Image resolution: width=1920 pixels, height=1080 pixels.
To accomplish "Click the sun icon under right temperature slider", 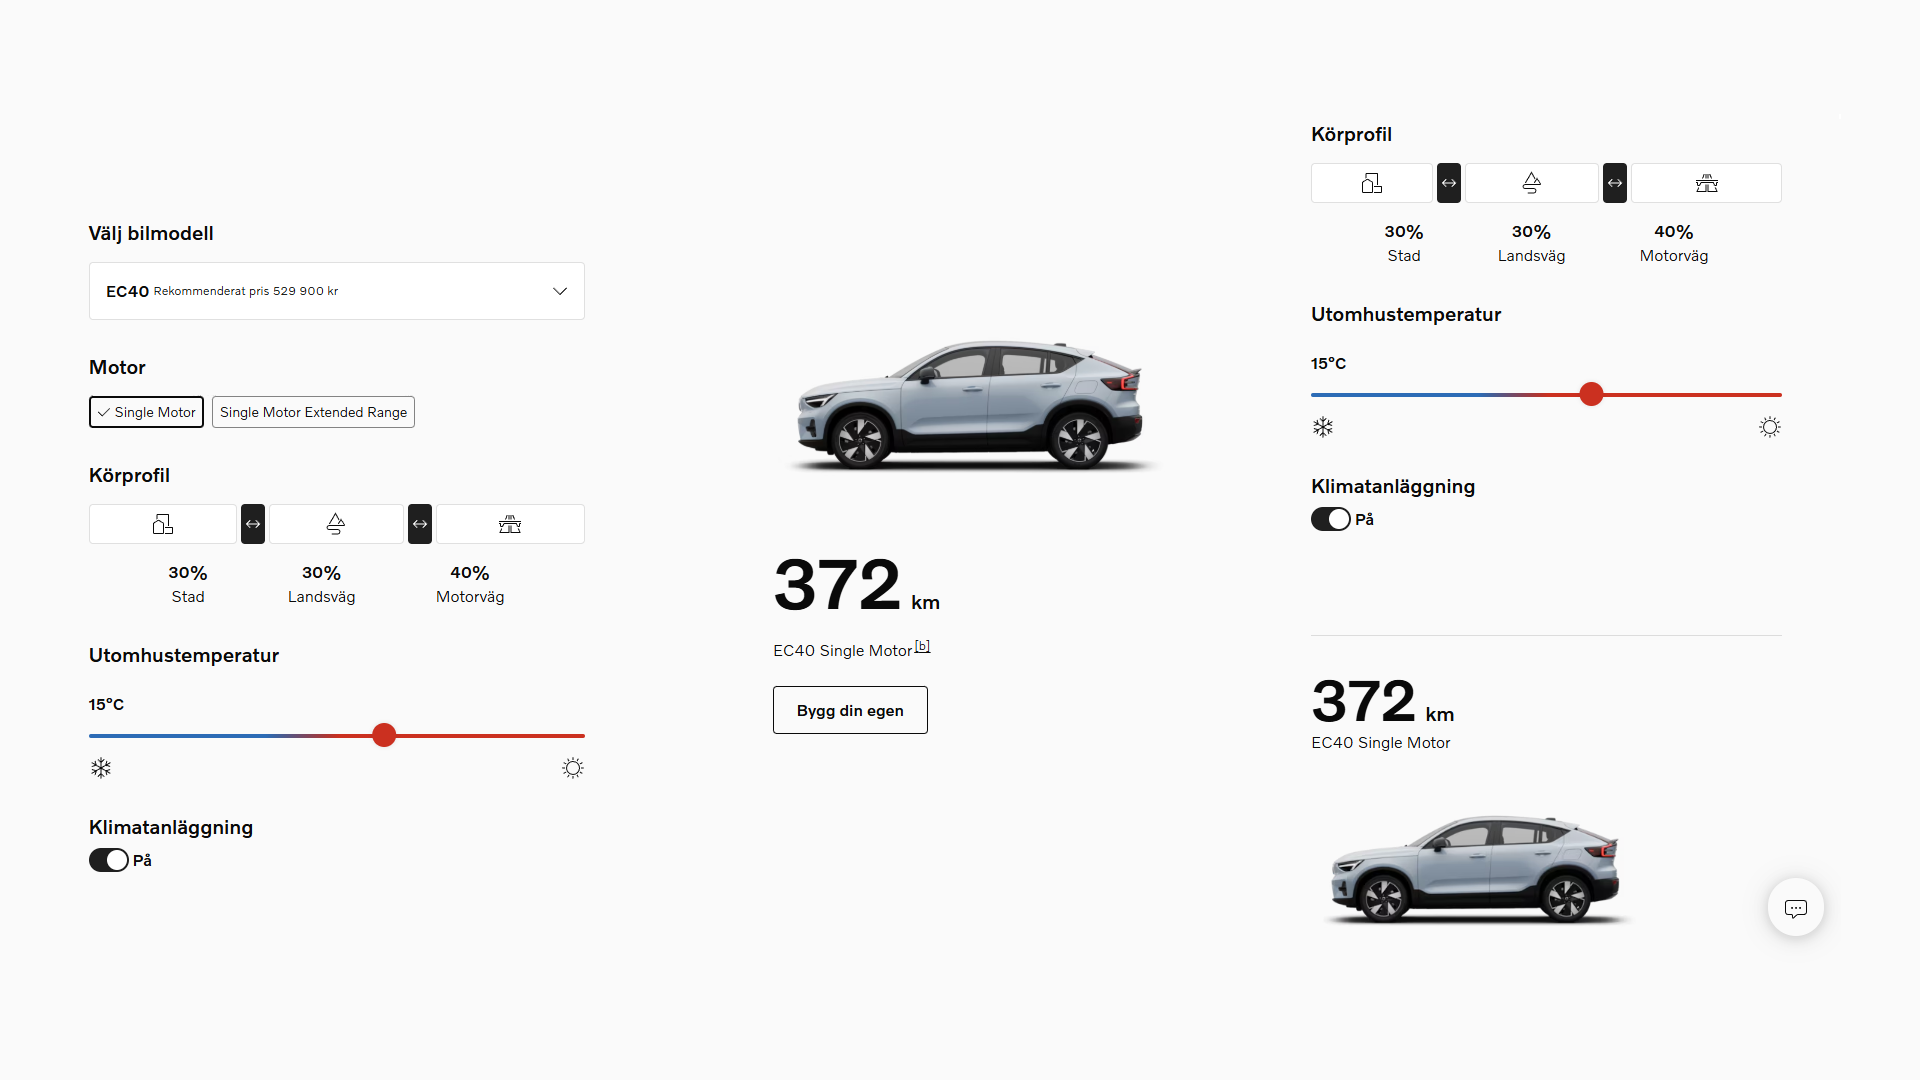I will (x=1770, y=427).
